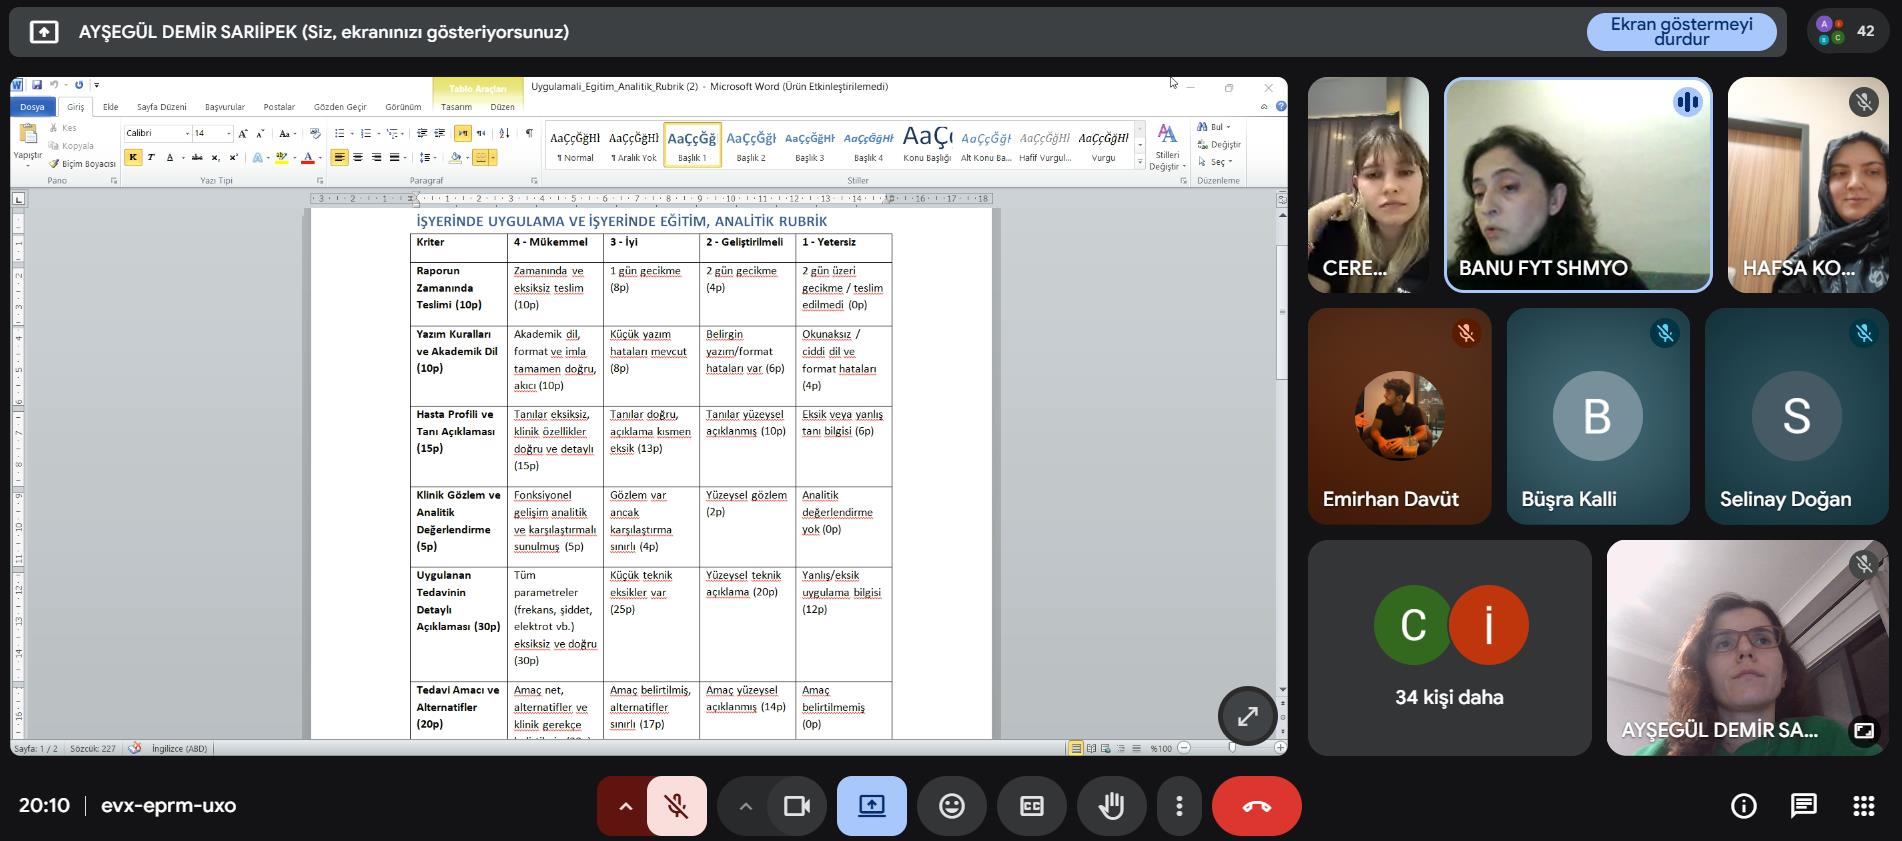Click Ekran göstermeyi durdur button

click(x=1681, y=31)
